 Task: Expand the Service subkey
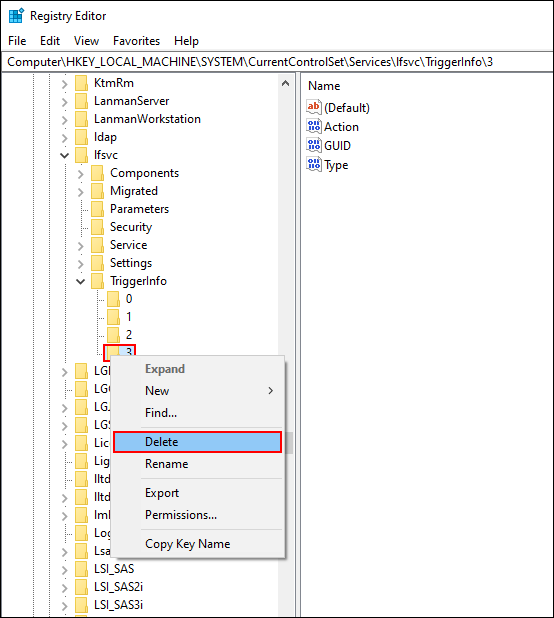81,246
